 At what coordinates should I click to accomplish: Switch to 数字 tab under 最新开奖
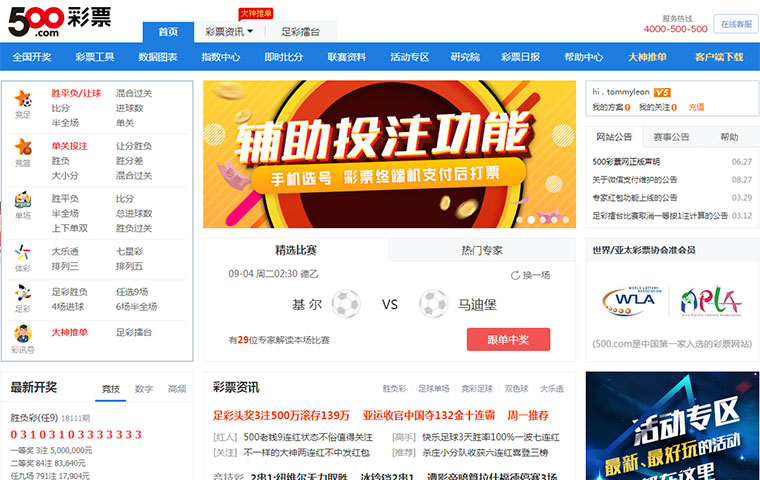[x=144, y=389]
